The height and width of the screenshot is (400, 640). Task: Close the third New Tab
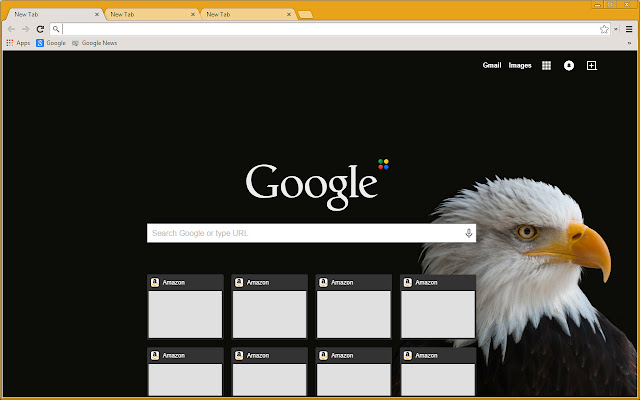(x=289, y=14)
